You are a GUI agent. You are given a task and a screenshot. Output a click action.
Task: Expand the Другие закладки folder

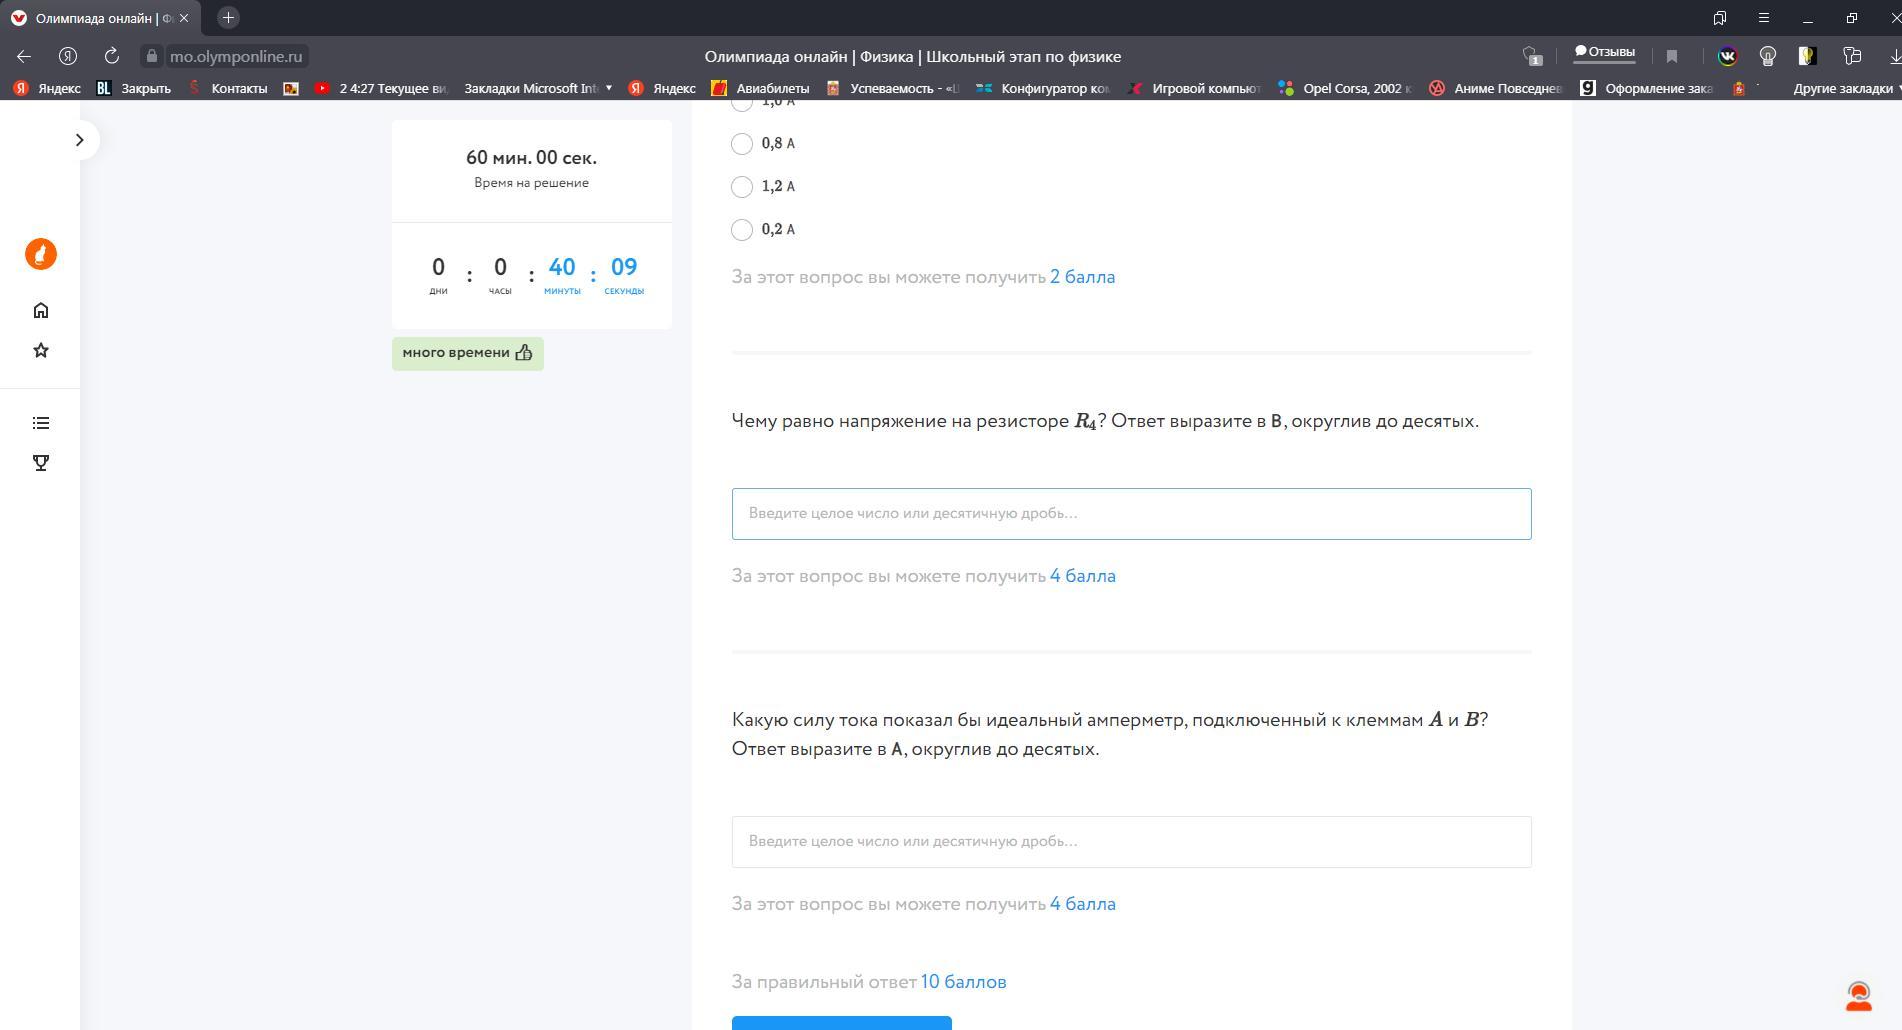[1846, 88]
